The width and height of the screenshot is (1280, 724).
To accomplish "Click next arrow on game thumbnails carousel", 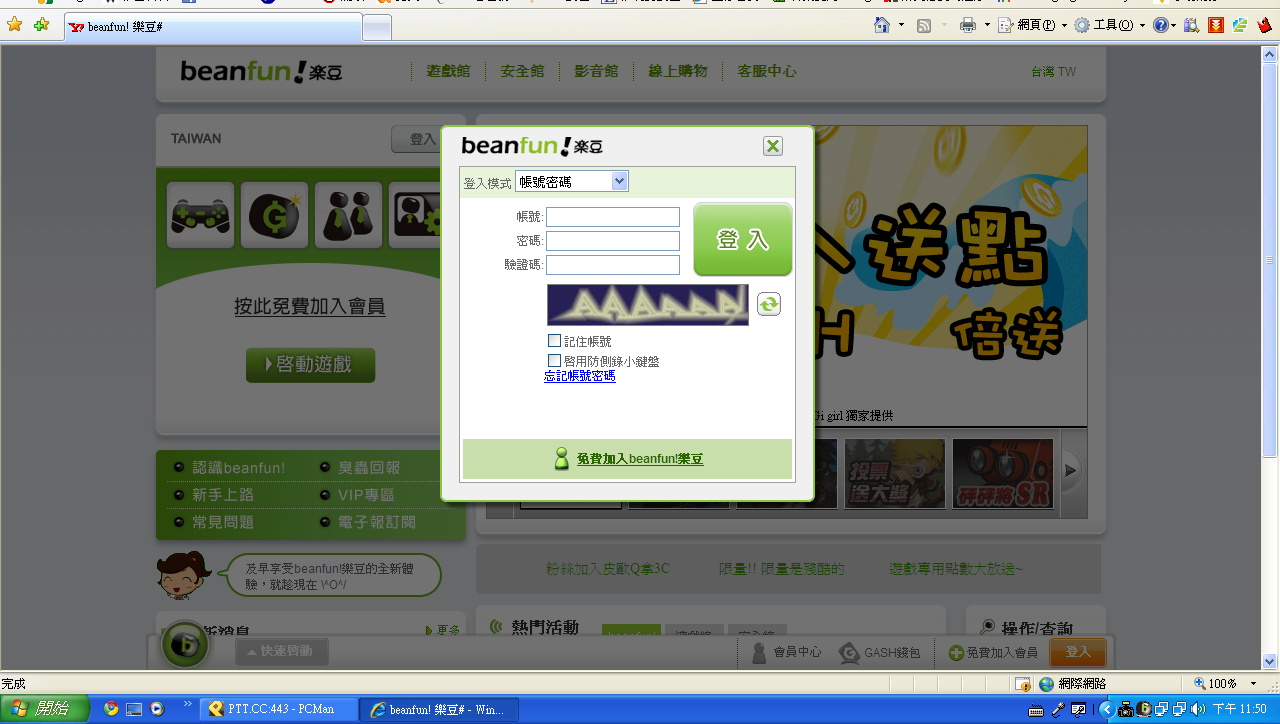I will point(1070,470).
